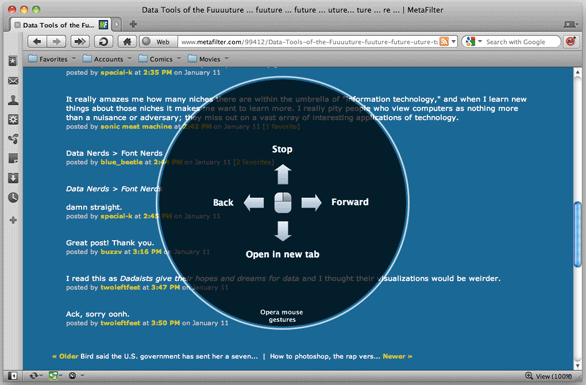
Task: Reload the page with the reload button
Action: (104, 41)
